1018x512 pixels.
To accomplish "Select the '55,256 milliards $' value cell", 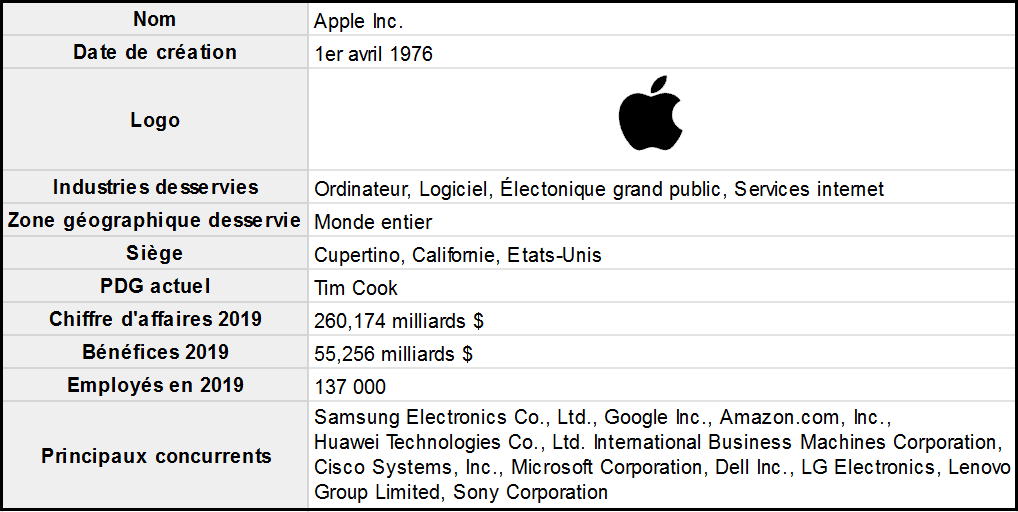I will click(394, 354).
